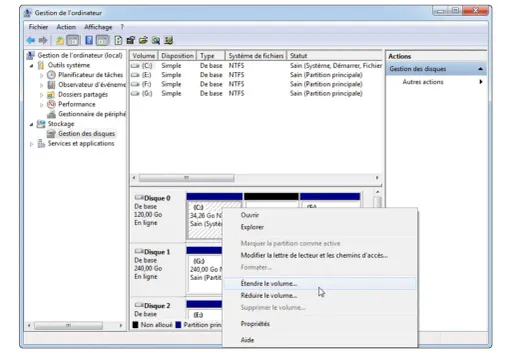Click the Planificateur de tâches clock icon
The height and width of the screenshot is (361, 512).
[x=51, y=75]
